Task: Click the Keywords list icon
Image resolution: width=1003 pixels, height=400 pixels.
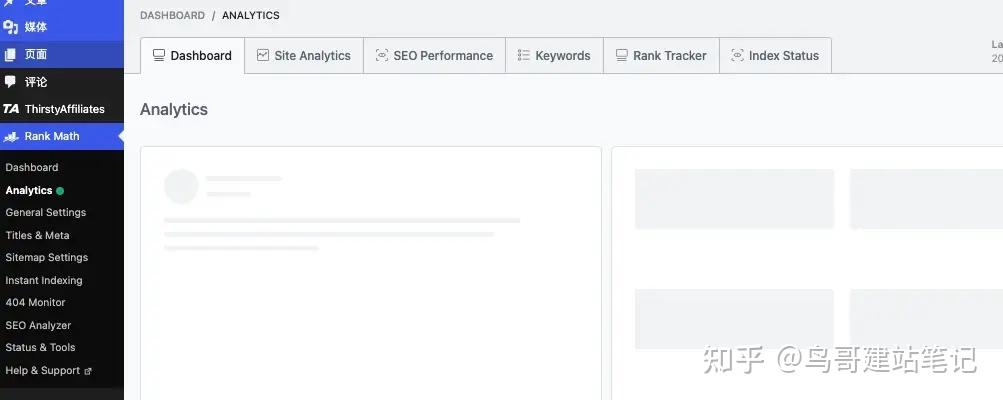Action: click(x=524, y=56)
